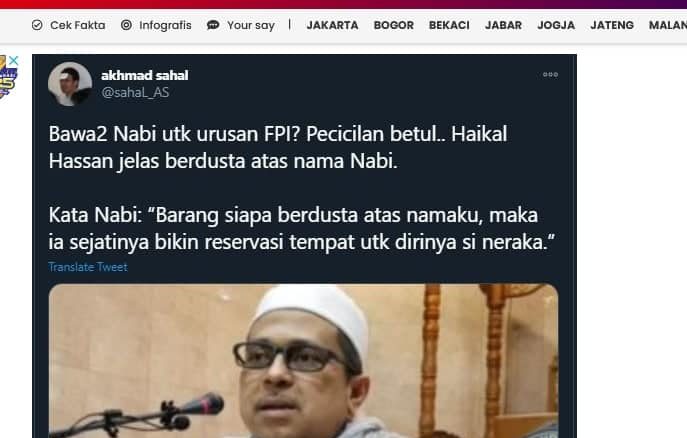Click the @sahaL_AS handle
687x438 pixels.
135,92
